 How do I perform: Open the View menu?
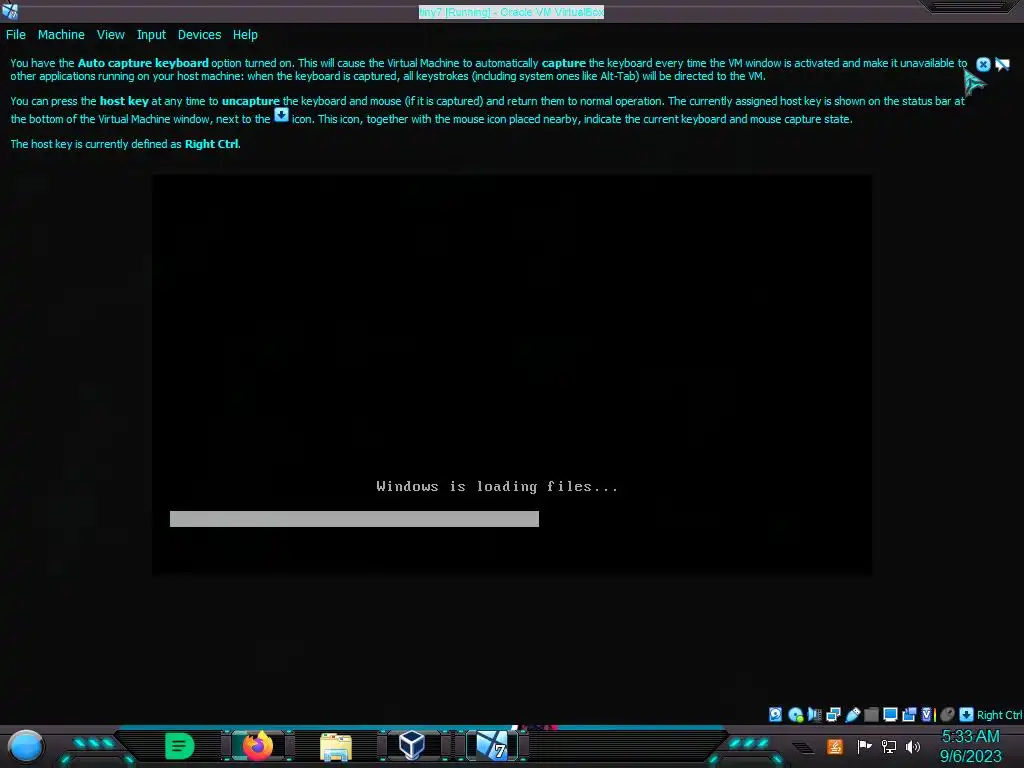pos(110,35)
